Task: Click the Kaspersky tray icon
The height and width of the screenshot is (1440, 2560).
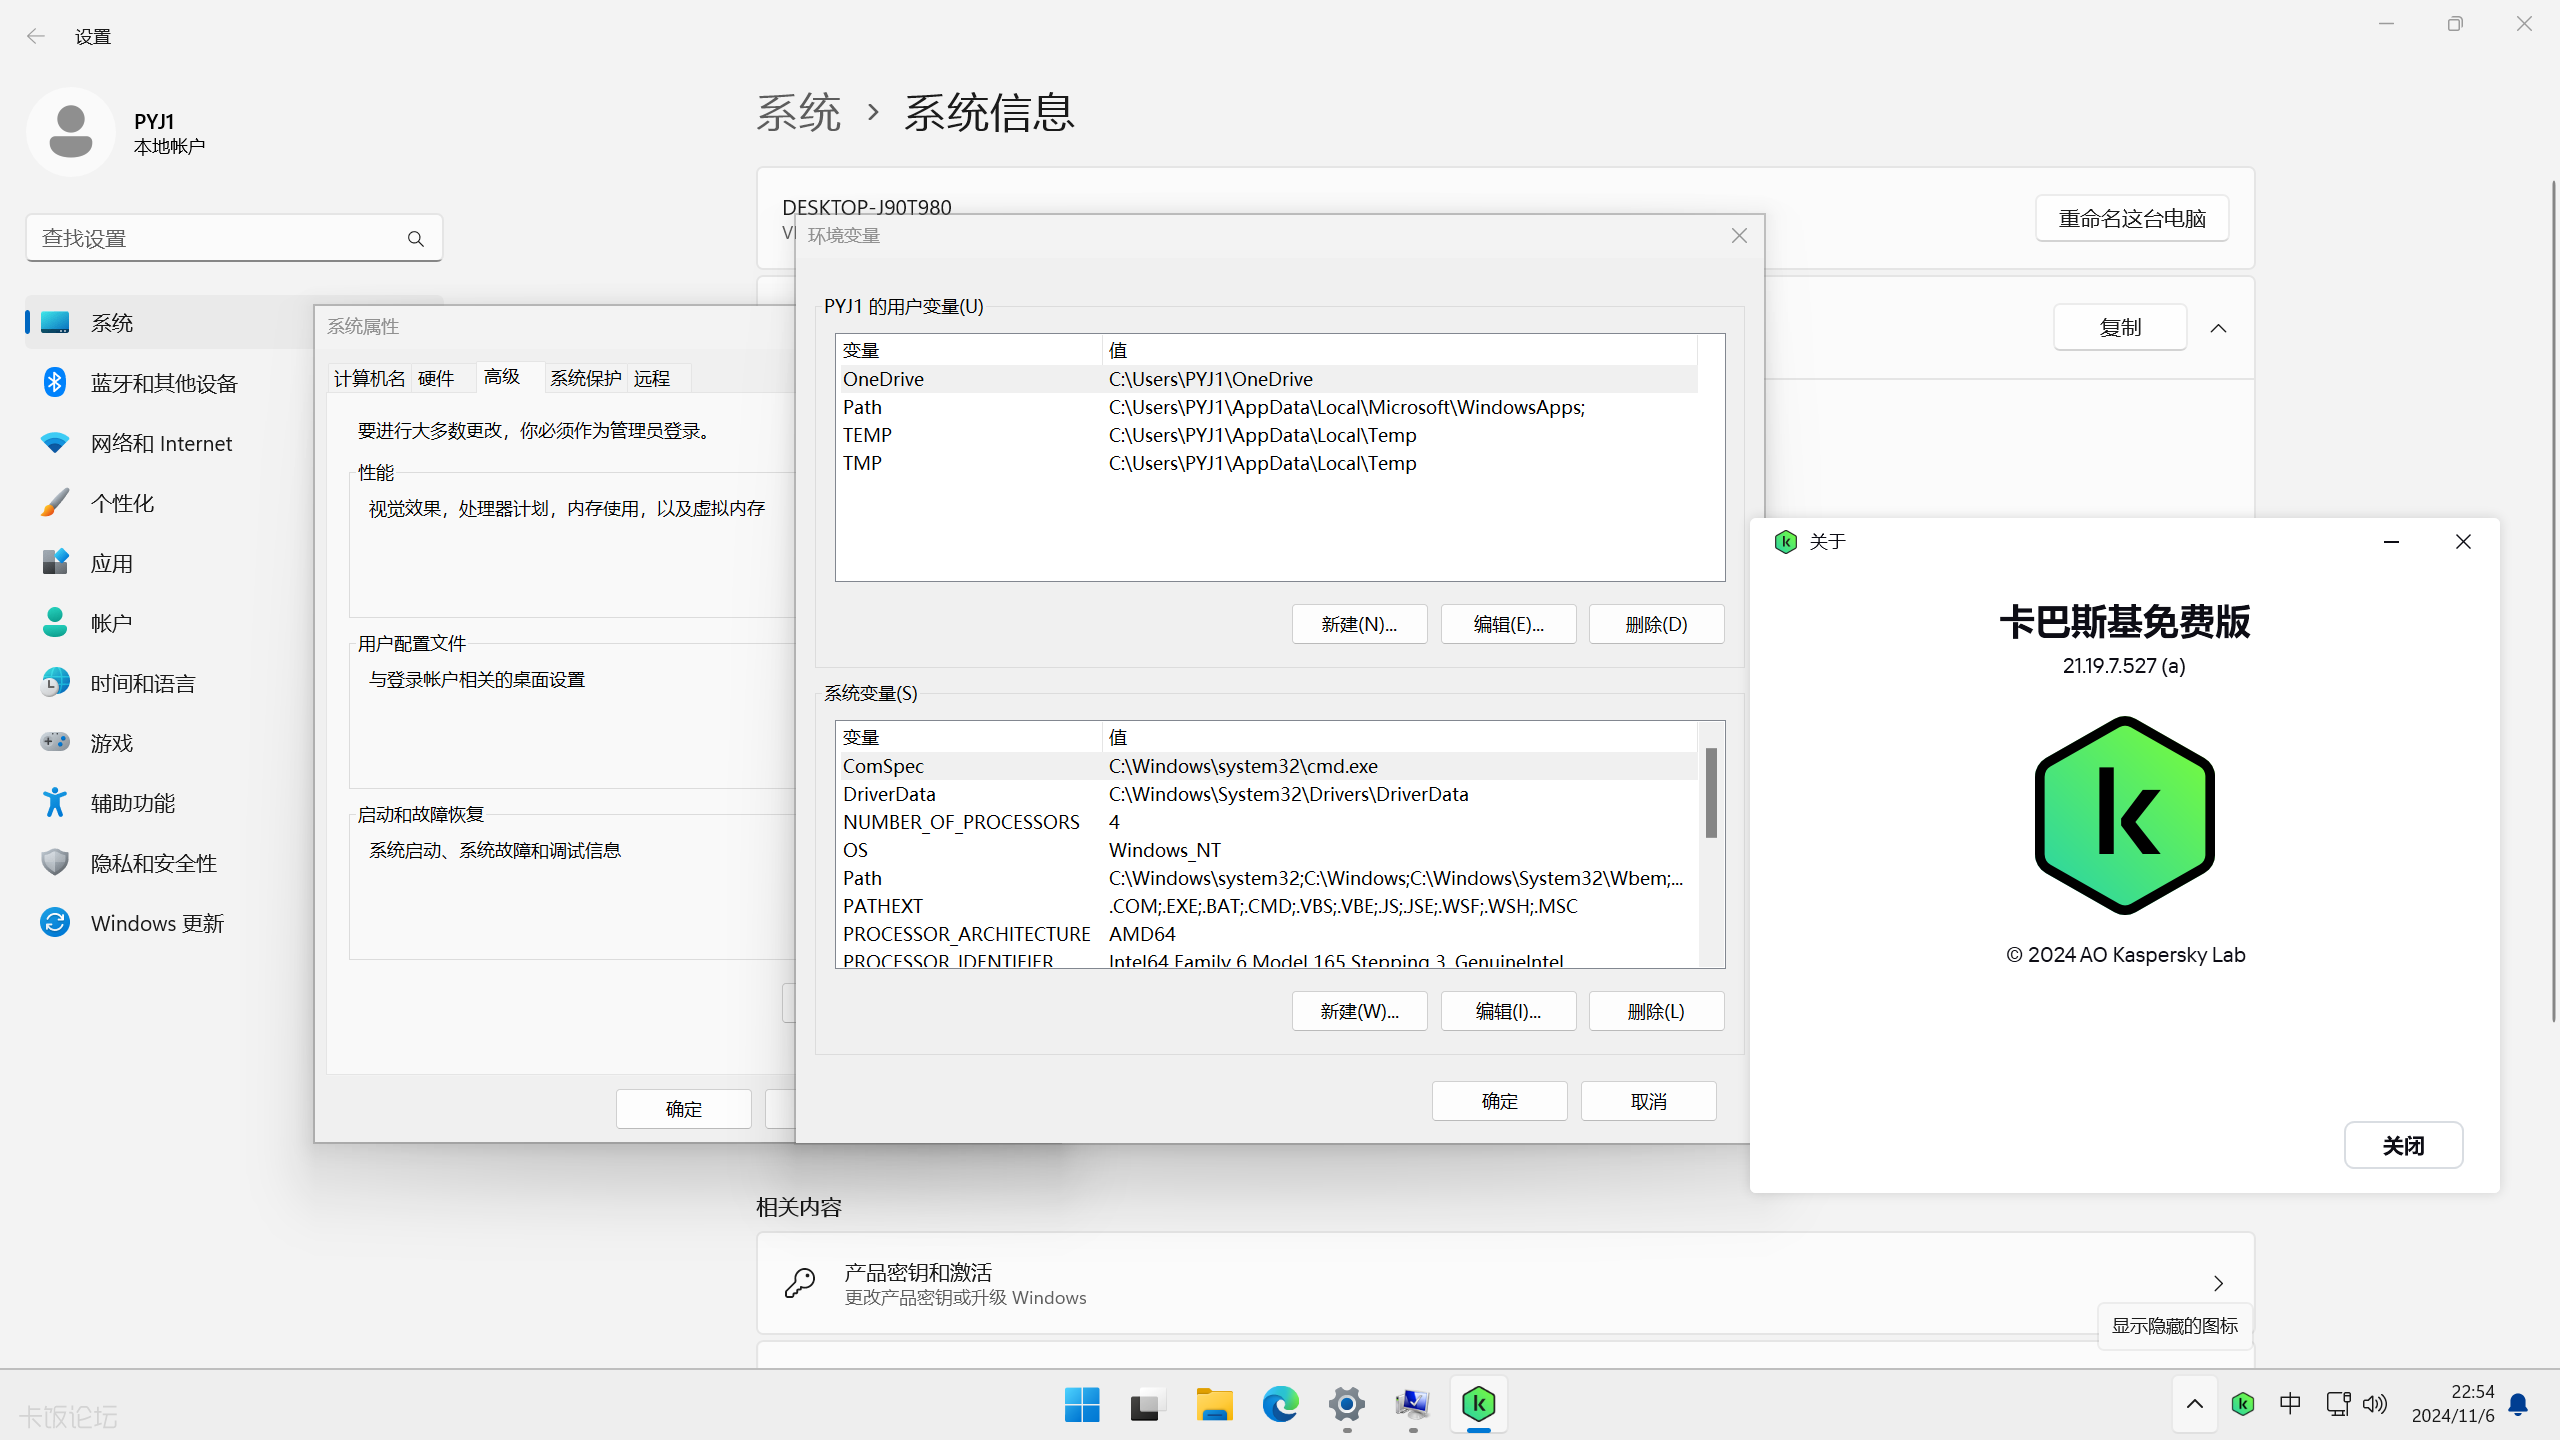Action: [2243, 1404]
